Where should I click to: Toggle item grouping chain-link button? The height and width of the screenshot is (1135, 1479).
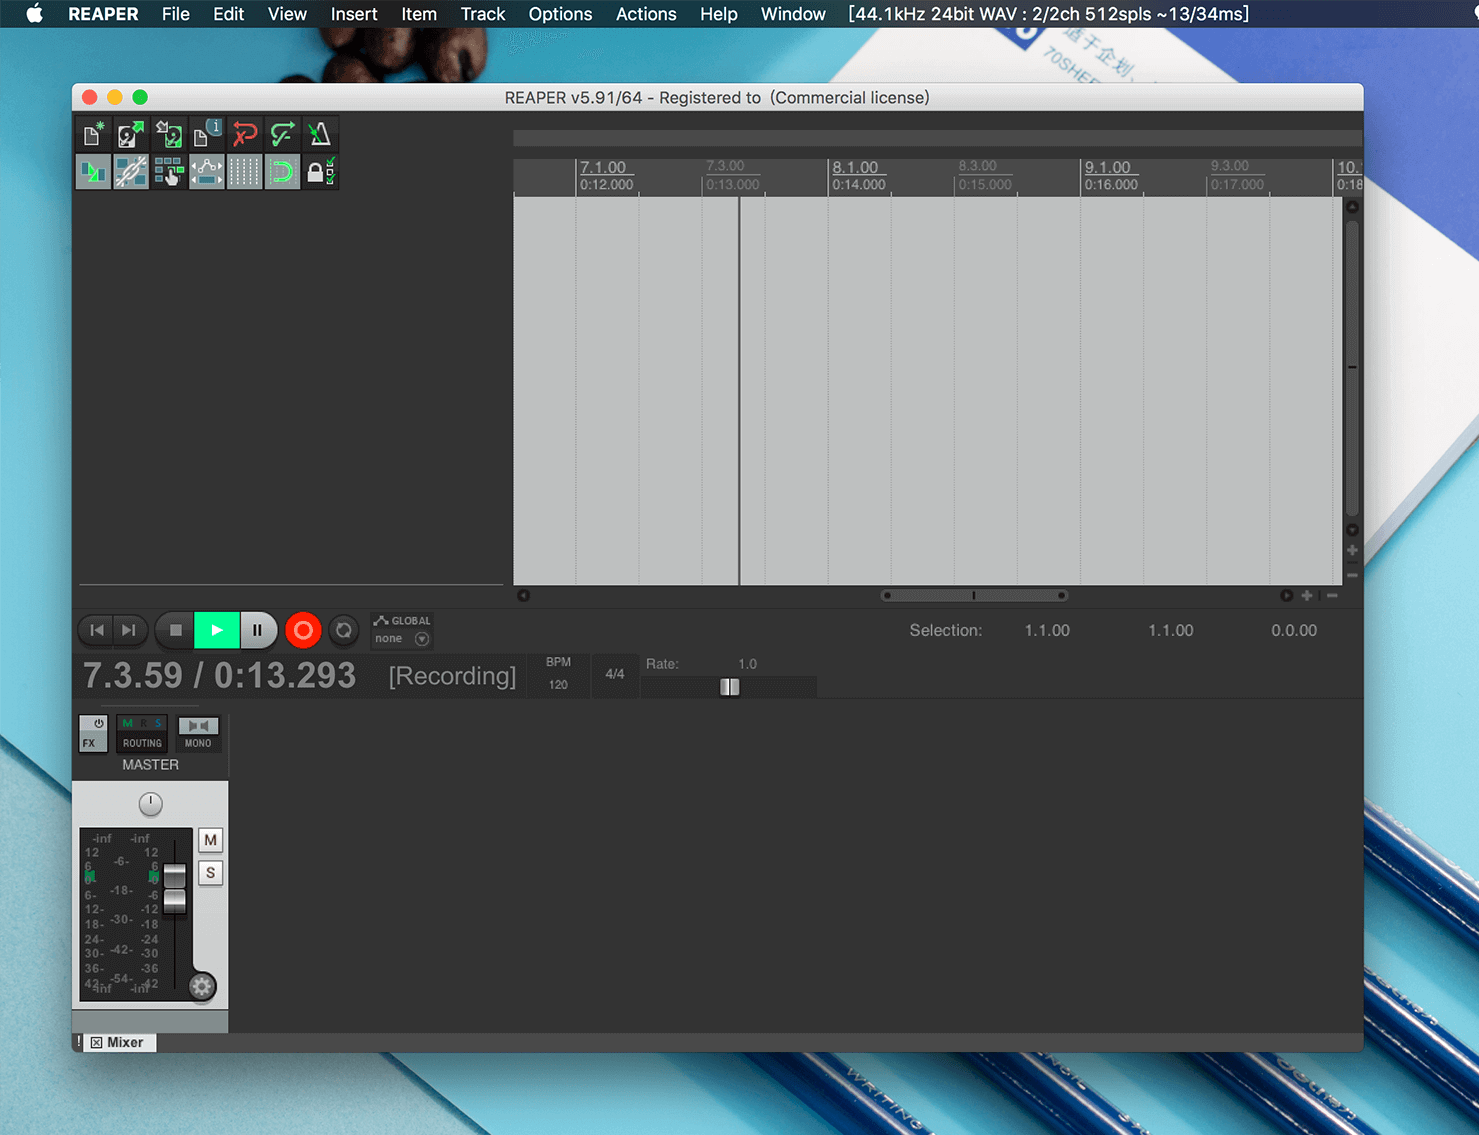point(131,172)
